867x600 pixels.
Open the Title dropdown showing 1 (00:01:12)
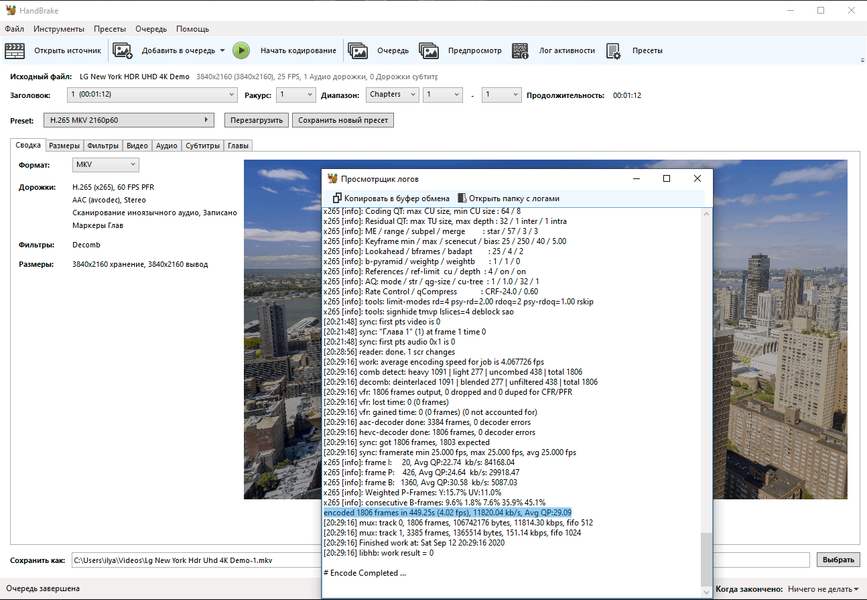click(152, 95)
